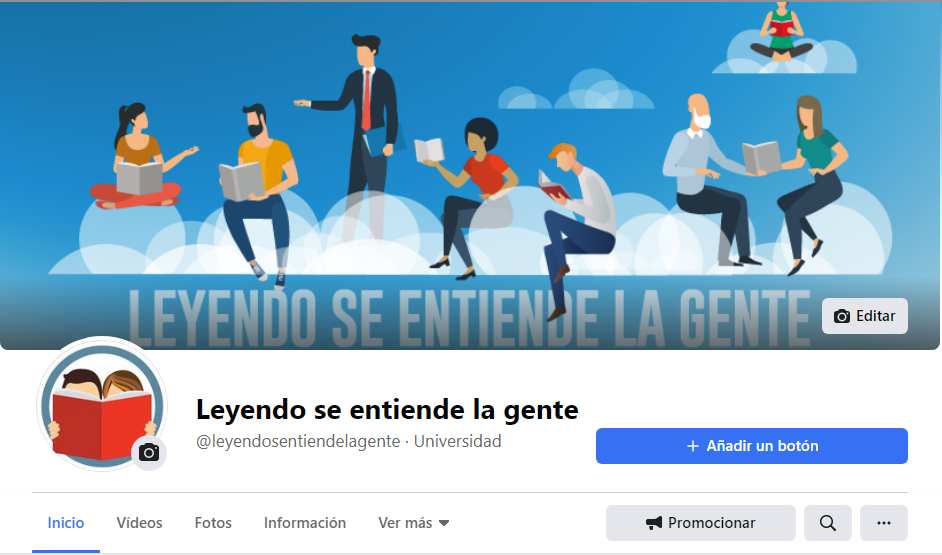This screenshot has width=942, height=555.
Task: Open the Vídeos tab
Action: pyautogui.click(x=139, y=523)
